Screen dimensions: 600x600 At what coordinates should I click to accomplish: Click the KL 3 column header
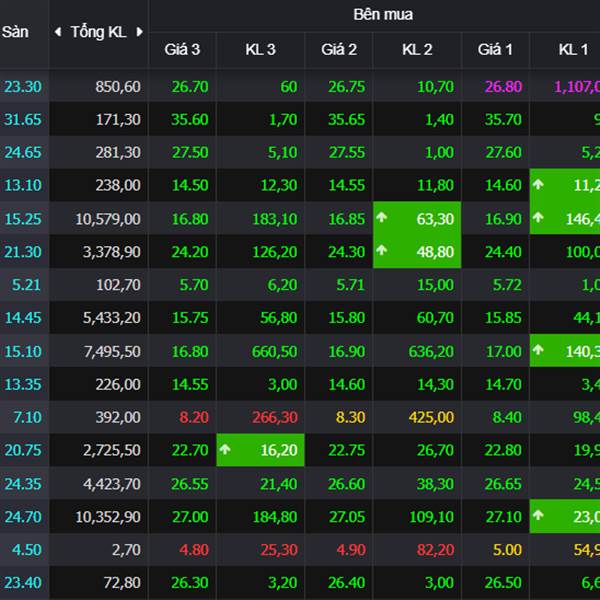pos(260,49)
